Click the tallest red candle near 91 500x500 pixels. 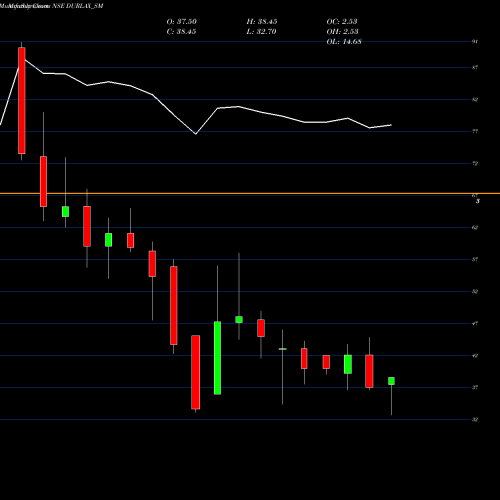[22, 100]
